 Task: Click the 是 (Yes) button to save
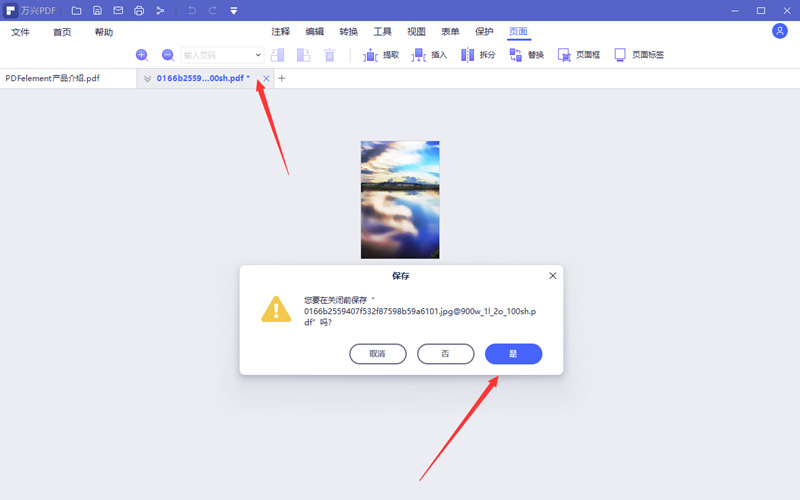coord(513,354)
